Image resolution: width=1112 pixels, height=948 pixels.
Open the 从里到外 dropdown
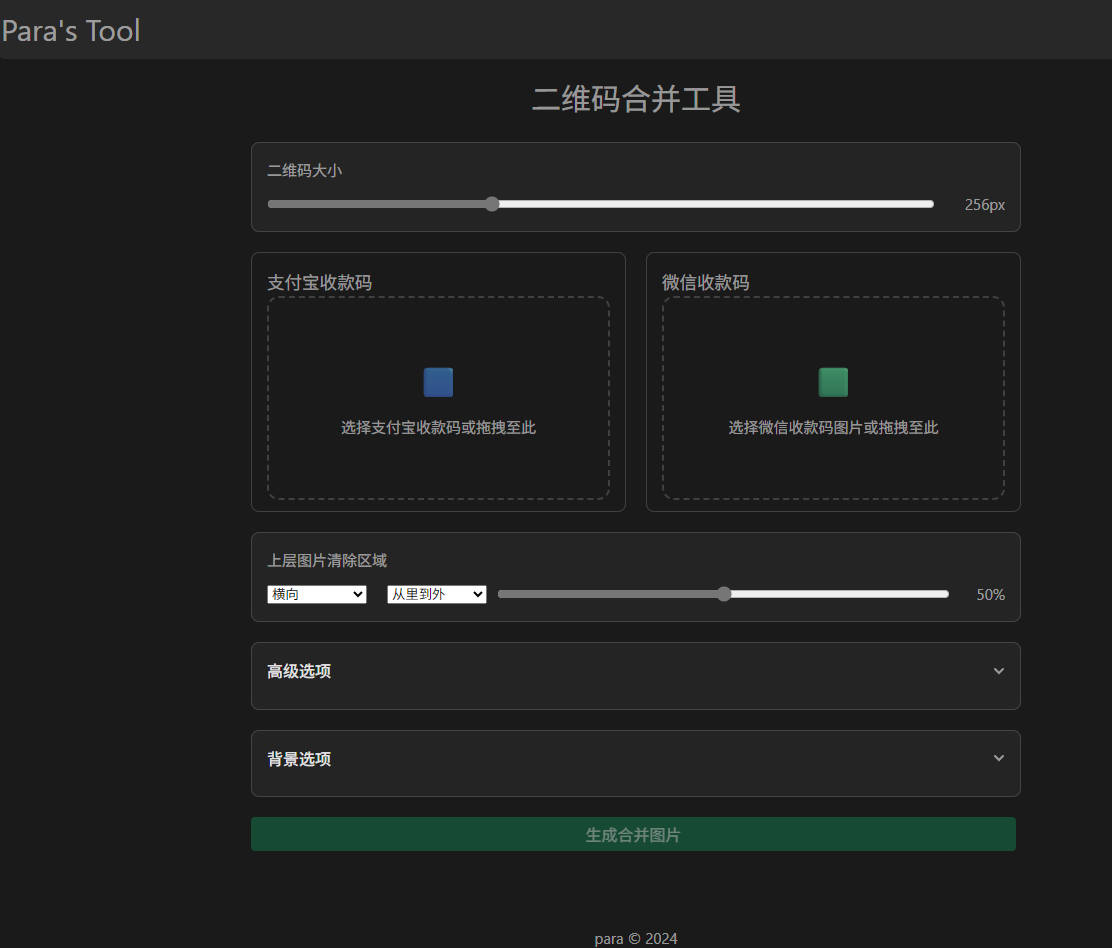(x=437, y=594)
